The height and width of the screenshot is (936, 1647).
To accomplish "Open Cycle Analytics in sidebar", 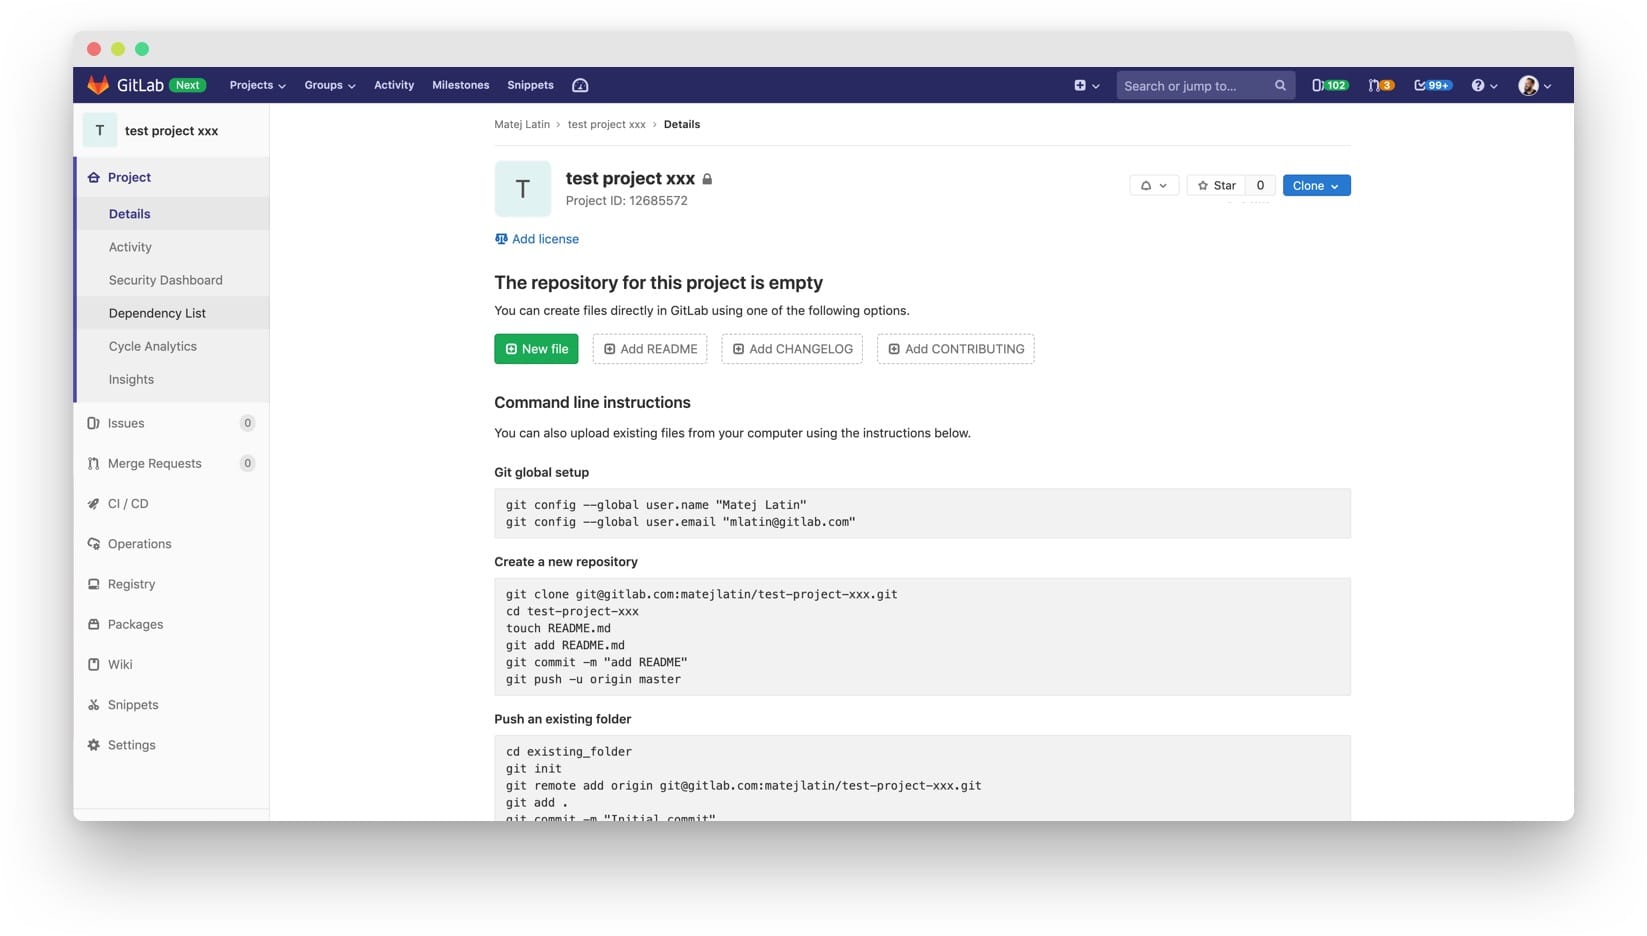I will 172,346.
